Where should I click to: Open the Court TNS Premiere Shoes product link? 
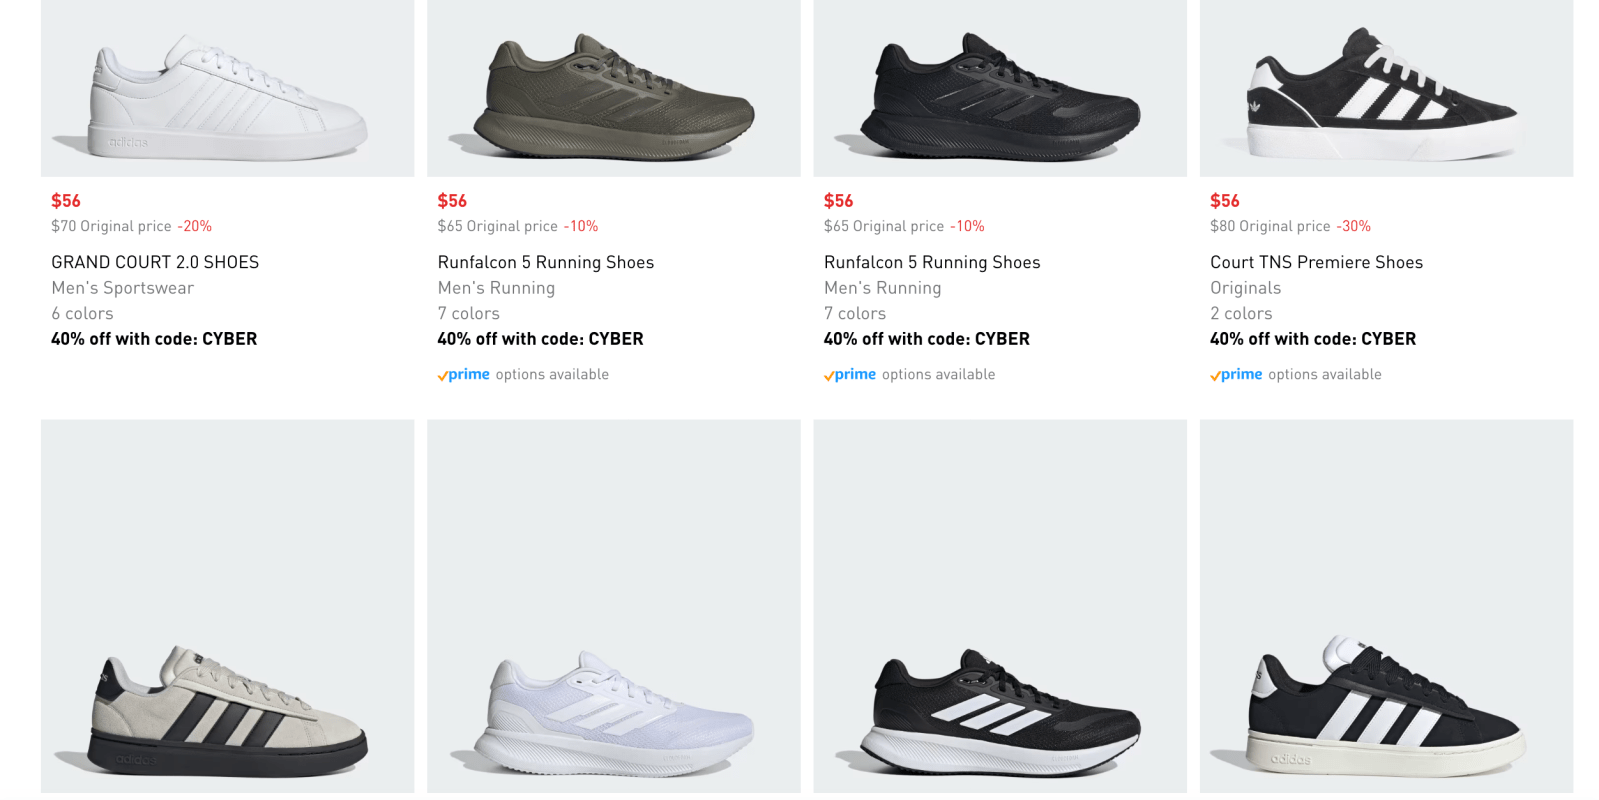[1315, 262]
